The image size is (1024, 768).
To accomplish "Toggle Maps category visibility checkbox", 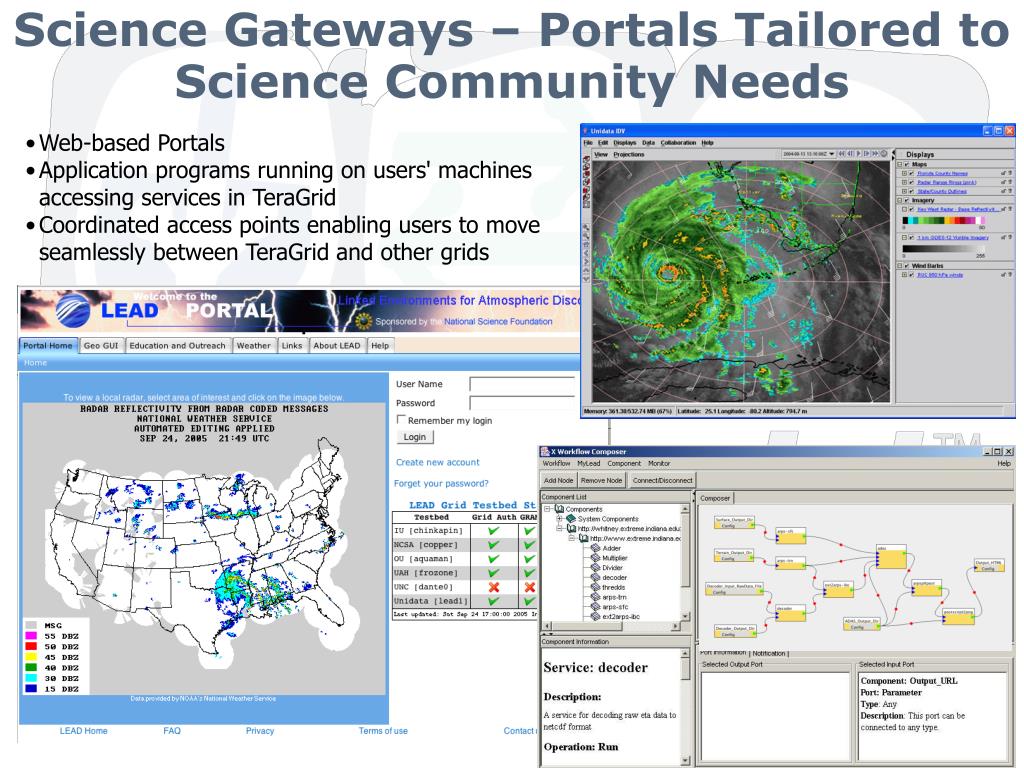I will pos(907,165).
